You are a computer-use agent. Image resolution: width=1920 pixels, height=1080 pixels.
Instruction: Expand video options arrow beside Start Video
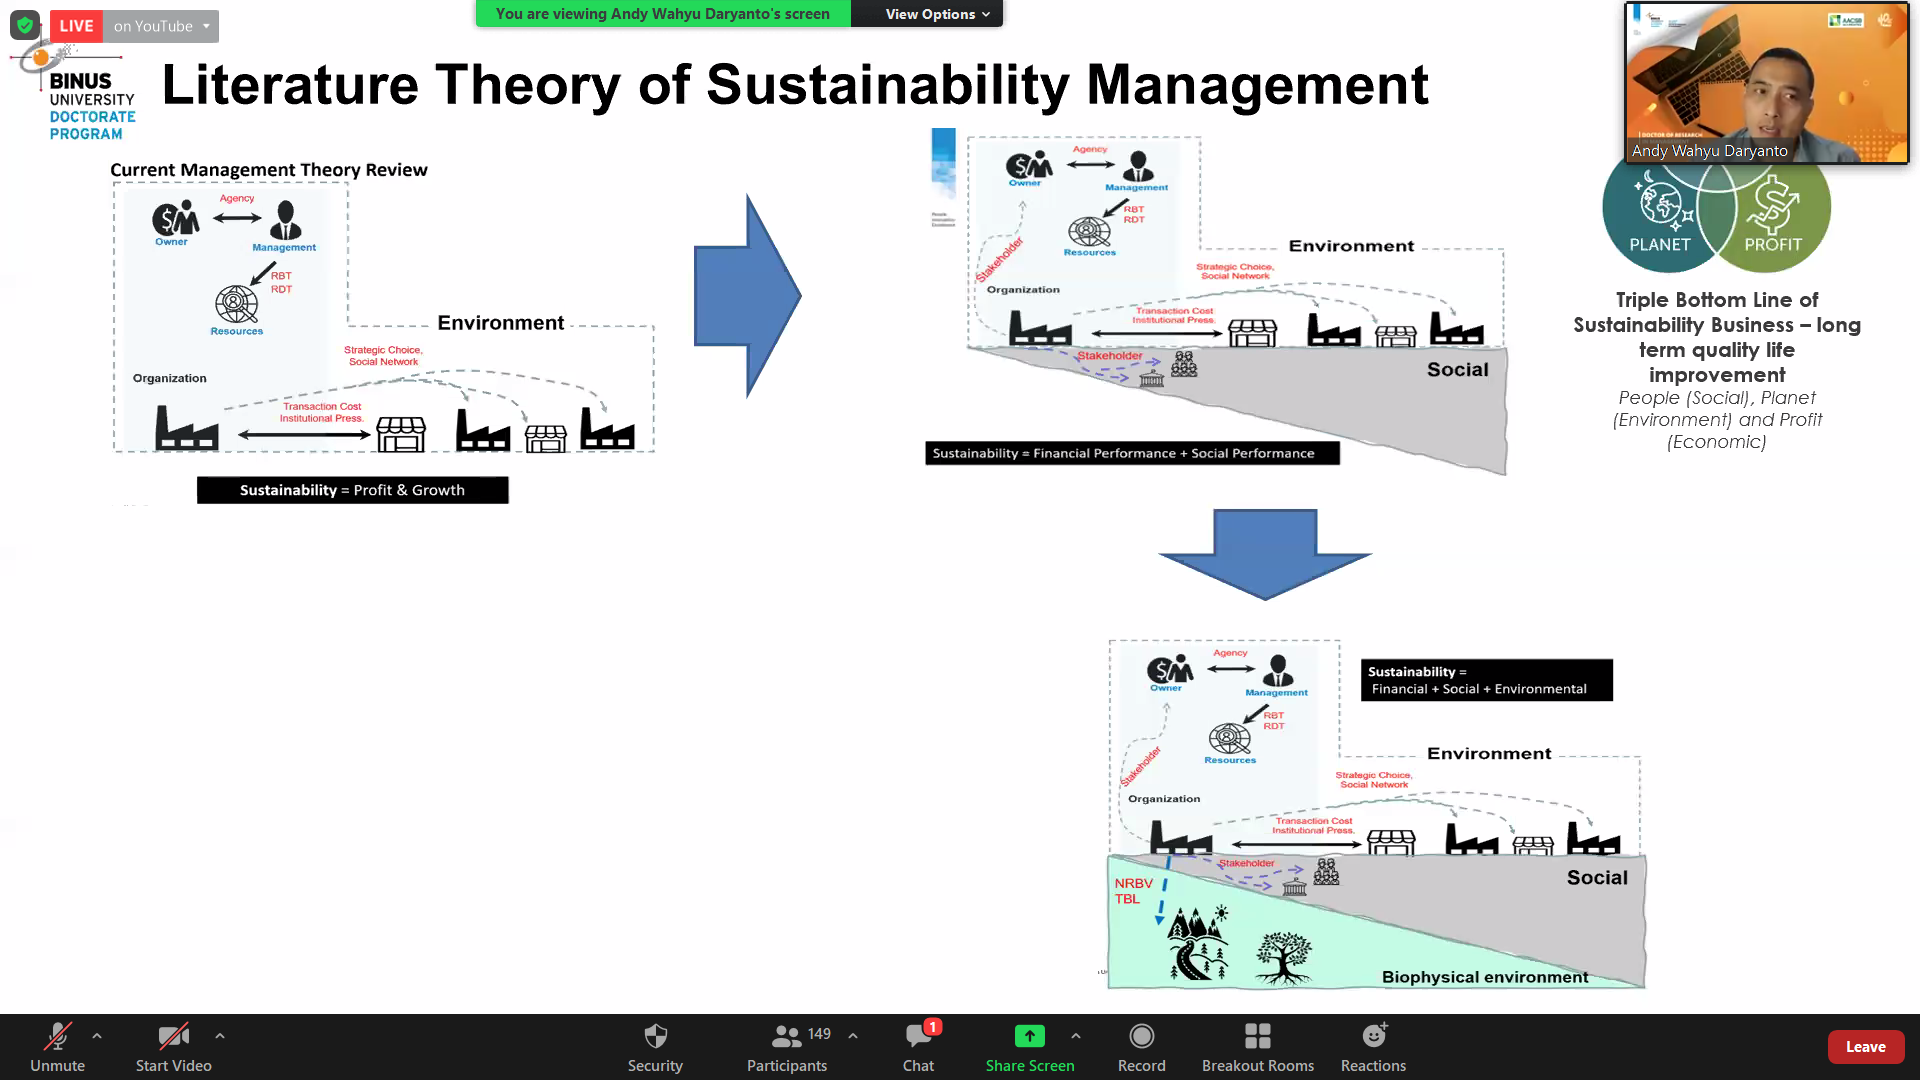click(220, 1036)
